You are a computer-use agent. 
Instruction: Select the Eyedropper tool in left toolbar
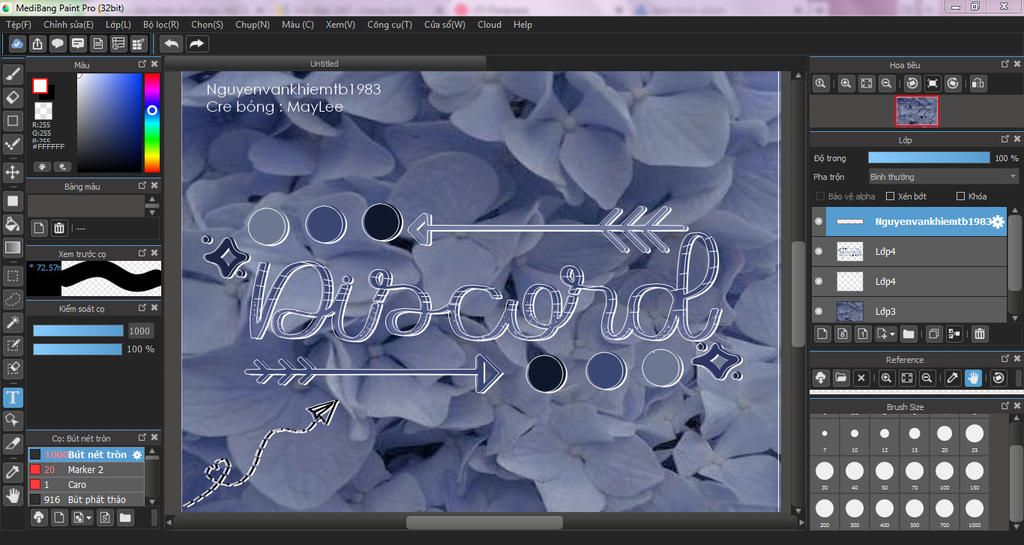[x=12, y=471]
